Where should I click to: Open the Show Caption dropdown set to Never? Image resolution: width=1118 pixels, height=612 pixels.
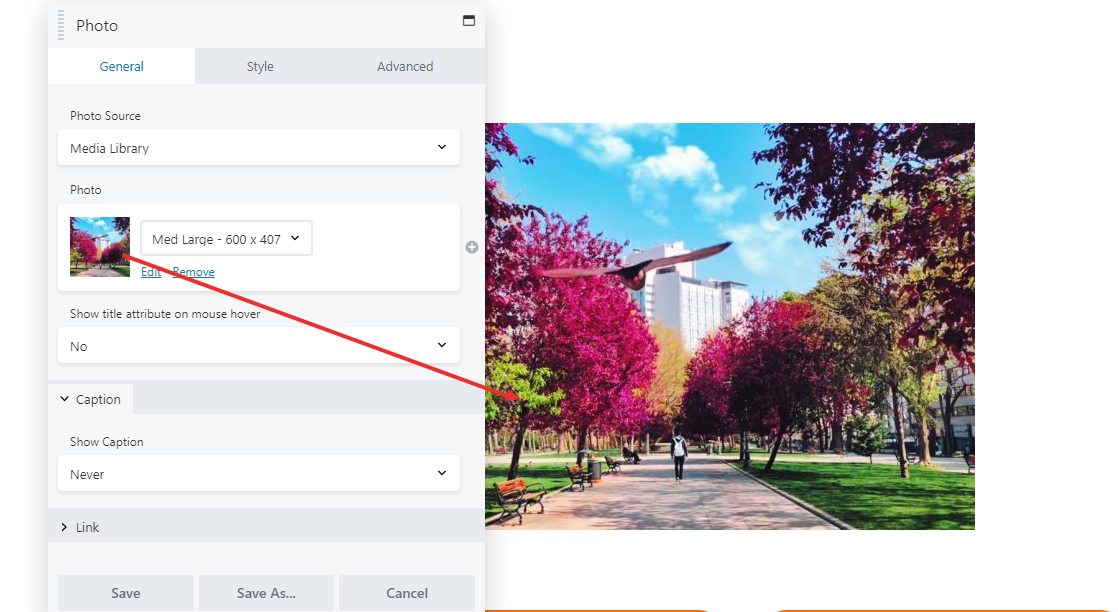(259, 474)
